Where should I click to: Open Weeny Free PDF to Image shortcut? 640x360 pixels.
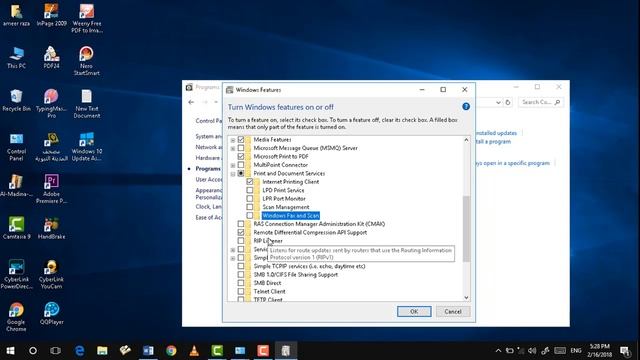(87, 18)
